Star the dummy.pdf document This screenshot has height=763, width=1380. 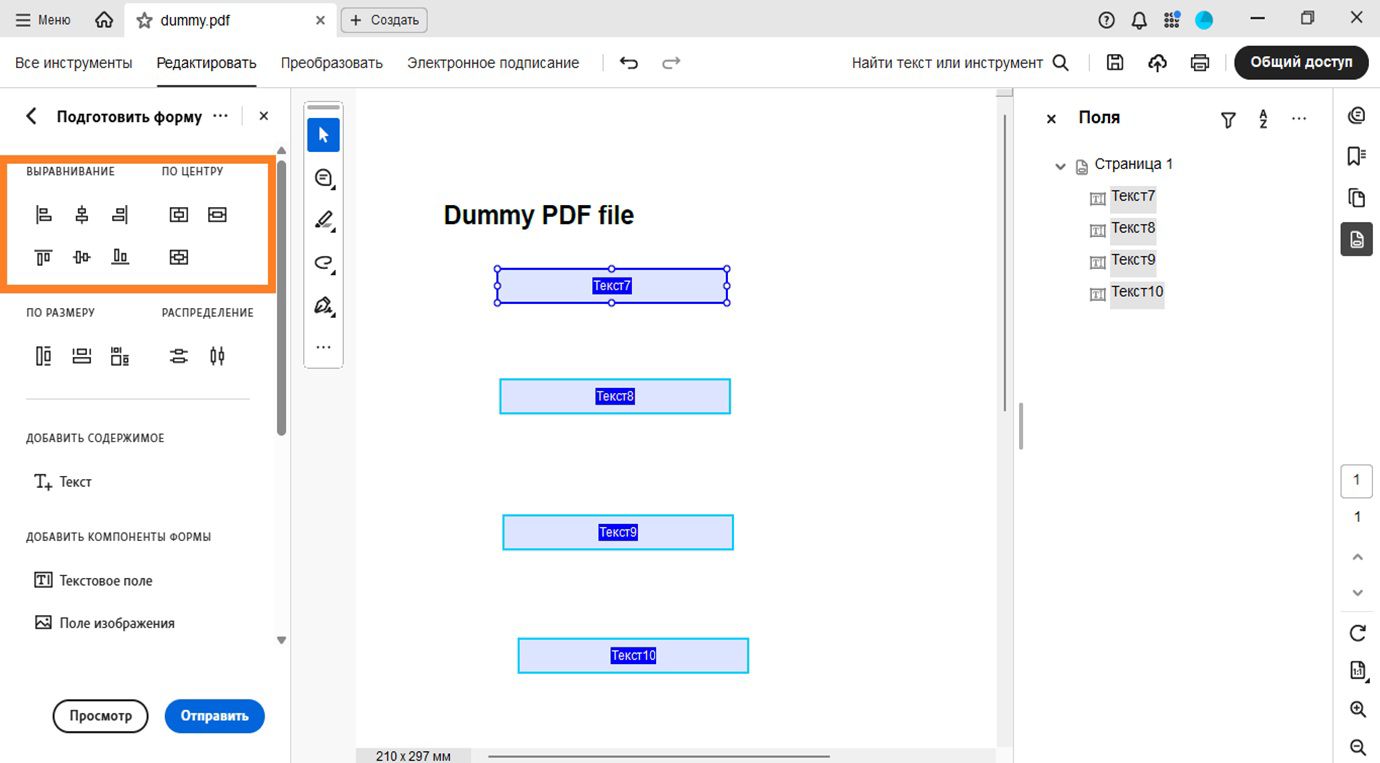[144, 20]
